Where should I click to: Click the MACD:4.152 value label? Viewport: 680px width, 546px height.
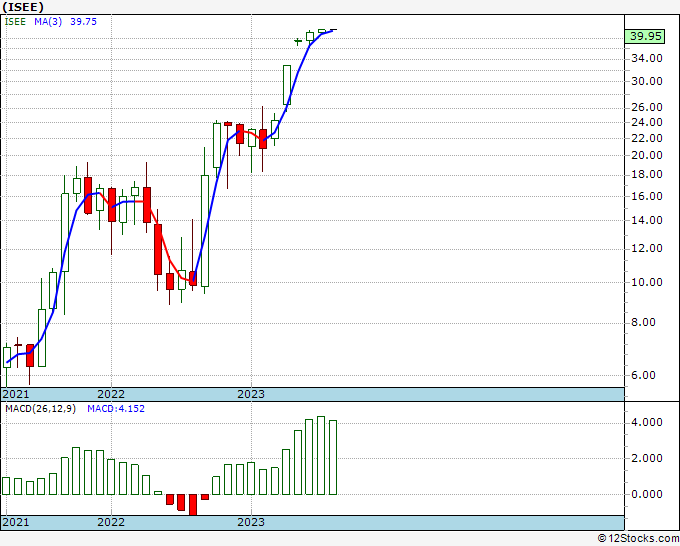tap(116, 409)
